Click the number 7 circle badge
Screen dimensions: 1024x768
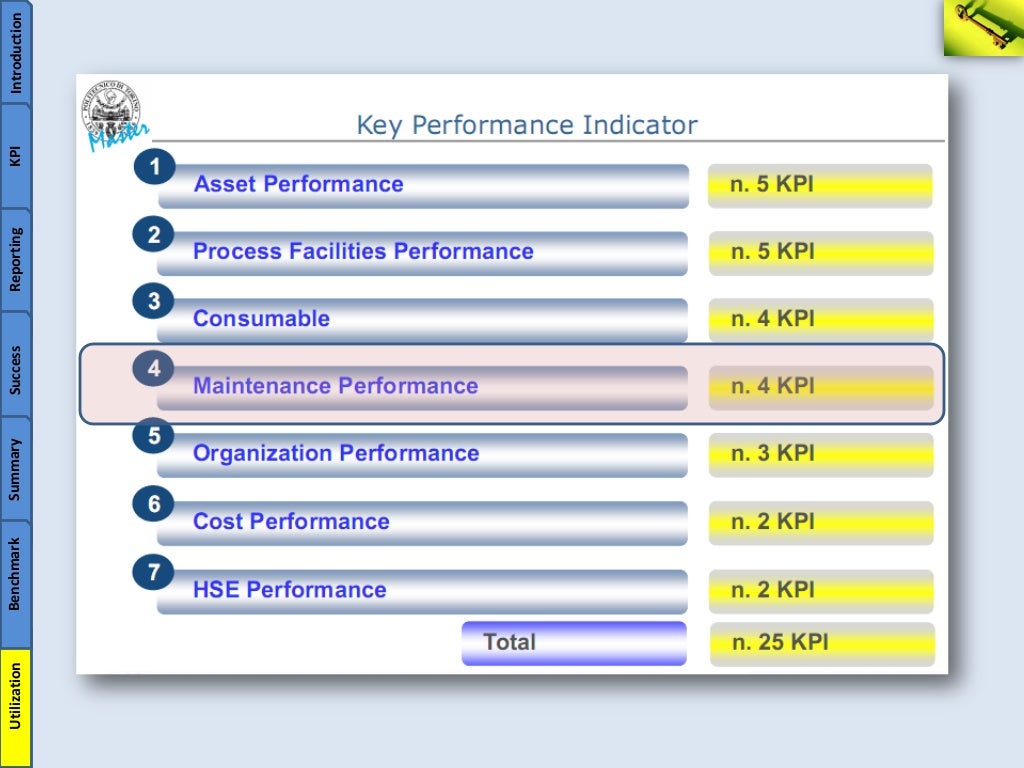pos(153,573)
